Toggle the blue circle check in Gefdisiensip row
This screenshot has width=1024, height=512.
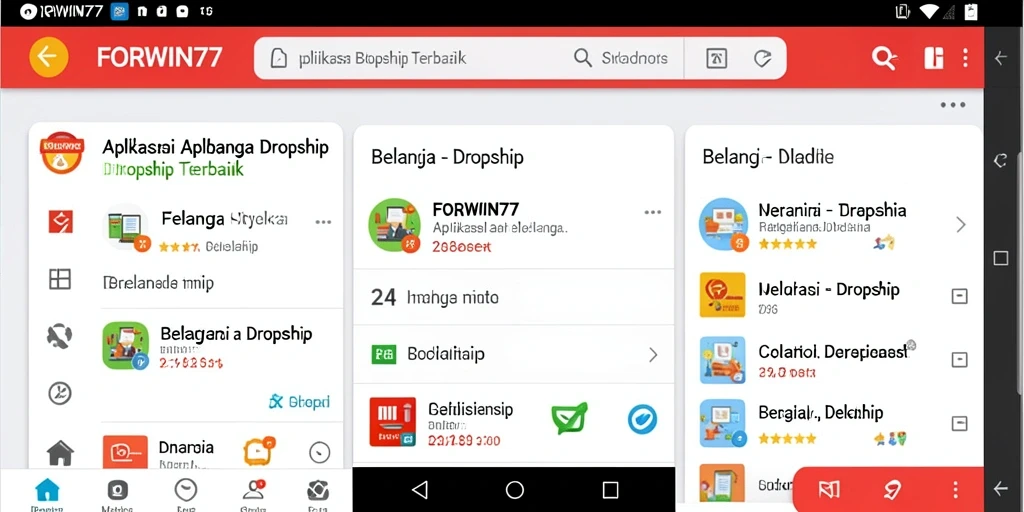(x=642, y=419)
